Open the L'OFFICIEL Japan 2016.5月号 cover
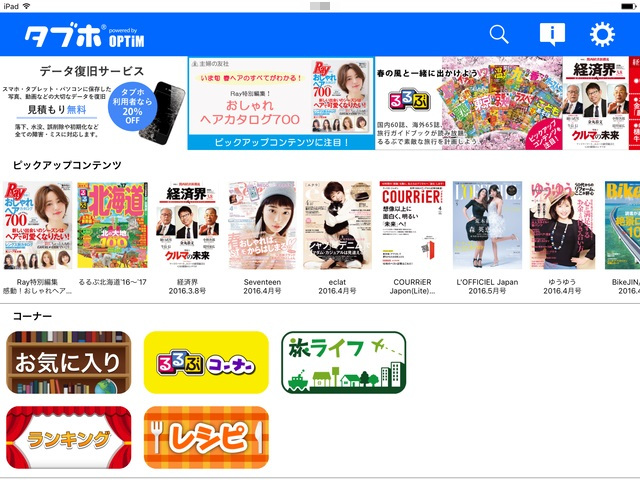This screenshot has height=480, width=640. (x=487, y=225)
